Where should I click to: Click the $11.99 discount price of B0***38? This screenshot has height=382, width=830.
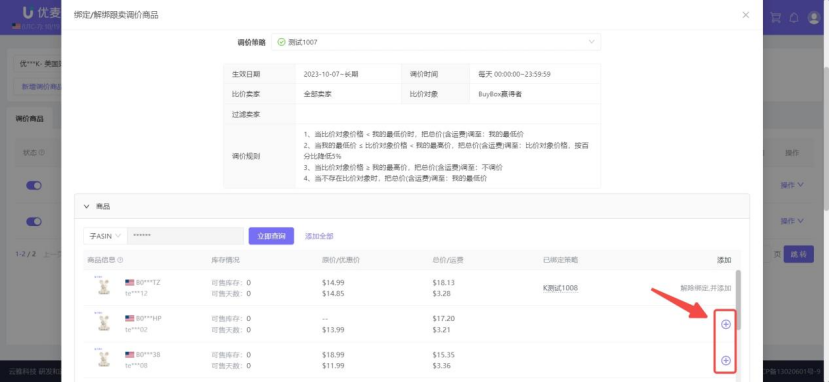333,366
